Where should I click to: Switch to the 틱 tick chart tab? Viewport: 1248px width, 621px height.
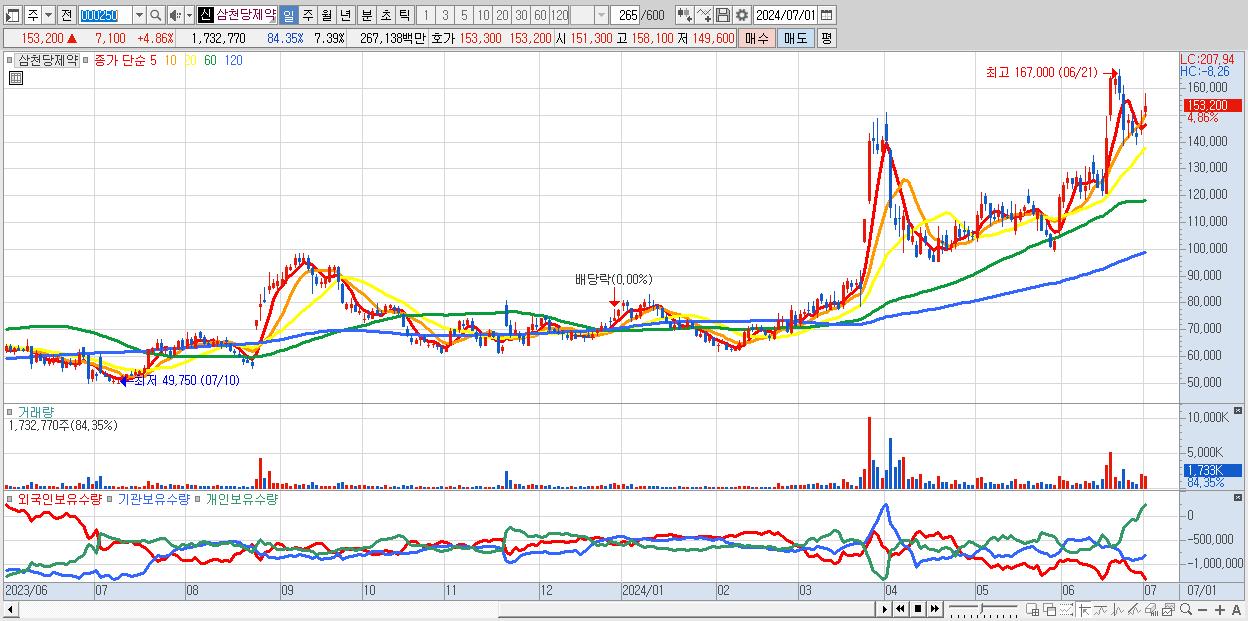[x=404, y=15]
